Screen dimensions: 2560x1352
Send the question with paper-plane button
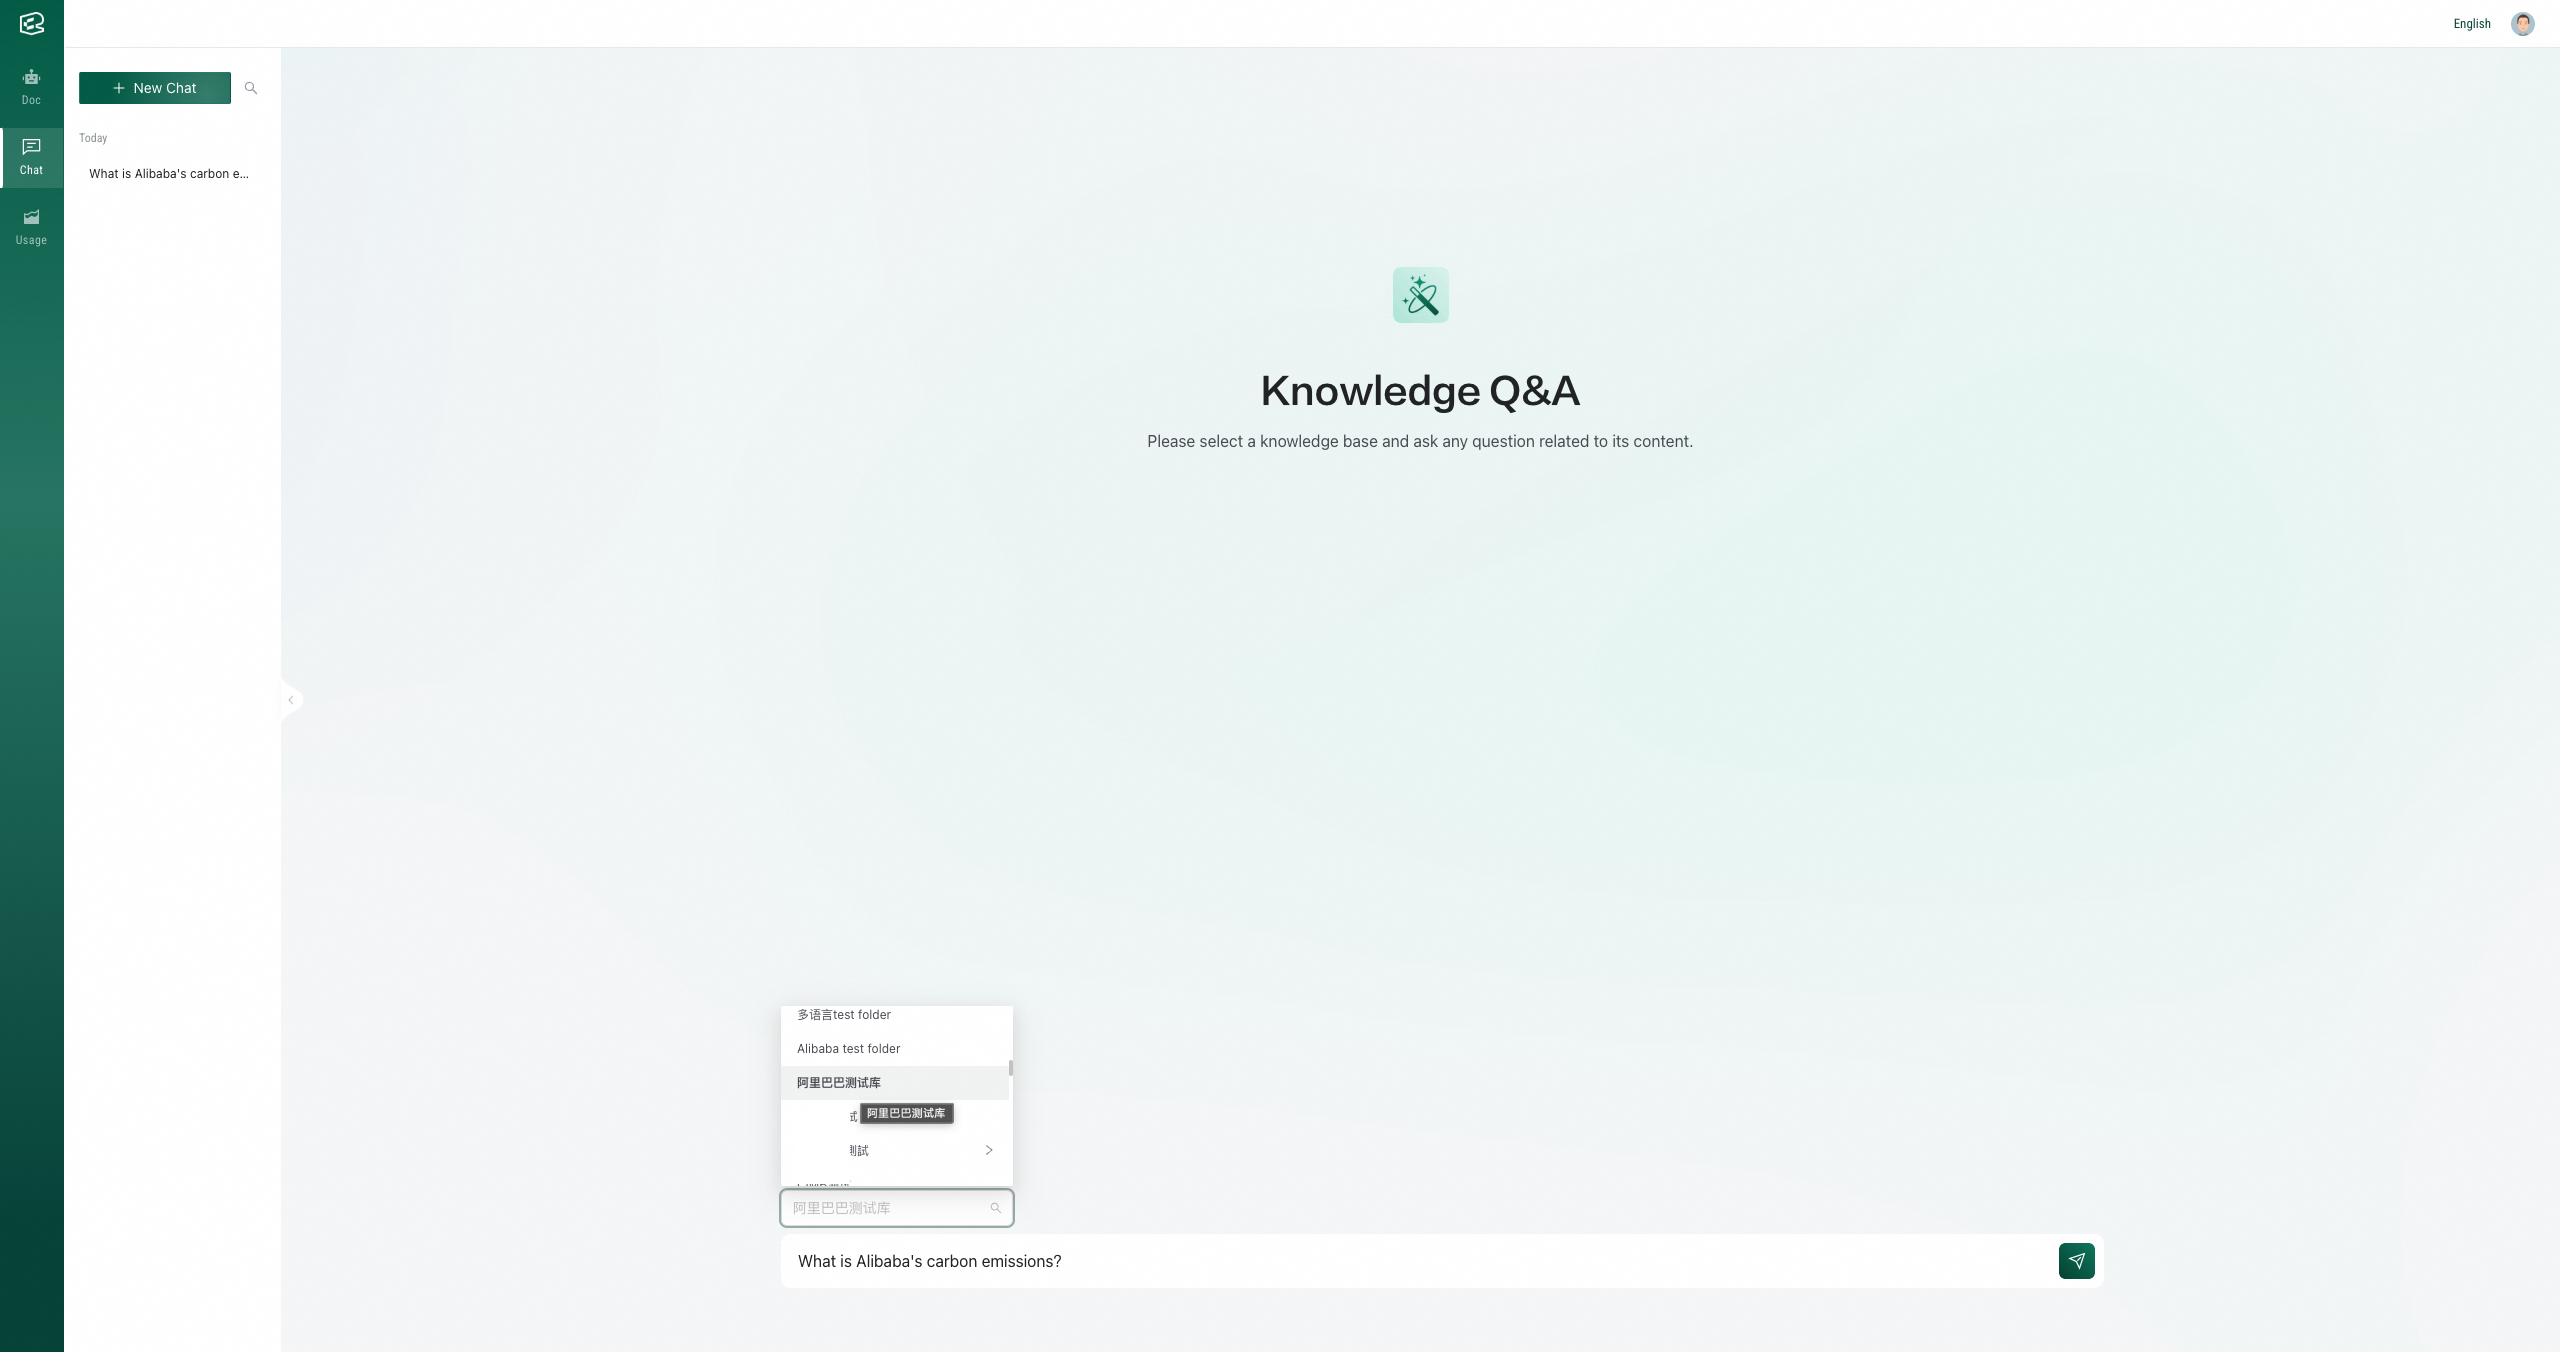pos(2076,1261)
